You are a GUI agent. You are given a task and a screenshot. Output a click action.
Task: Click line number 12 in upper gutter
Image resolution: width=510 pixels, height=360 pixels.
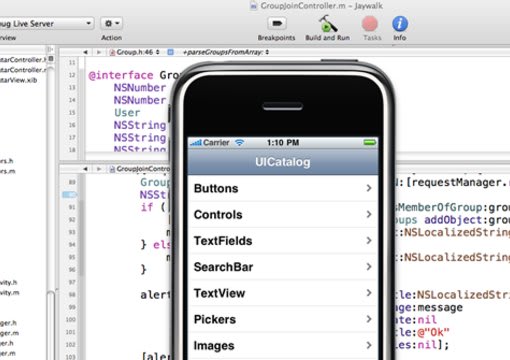(x=72, y=75)
